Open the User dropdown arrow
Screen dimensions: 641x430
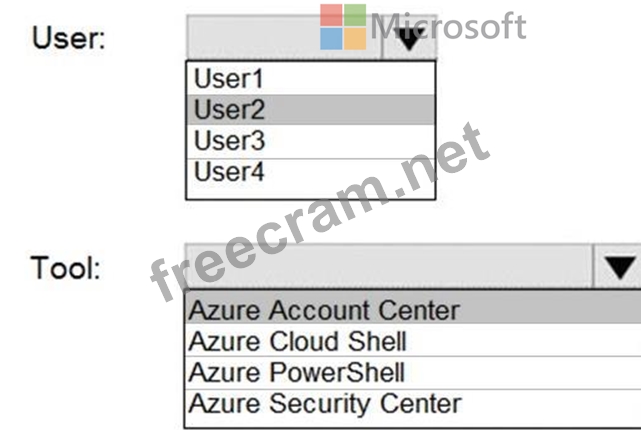click(x=410, y=38)
